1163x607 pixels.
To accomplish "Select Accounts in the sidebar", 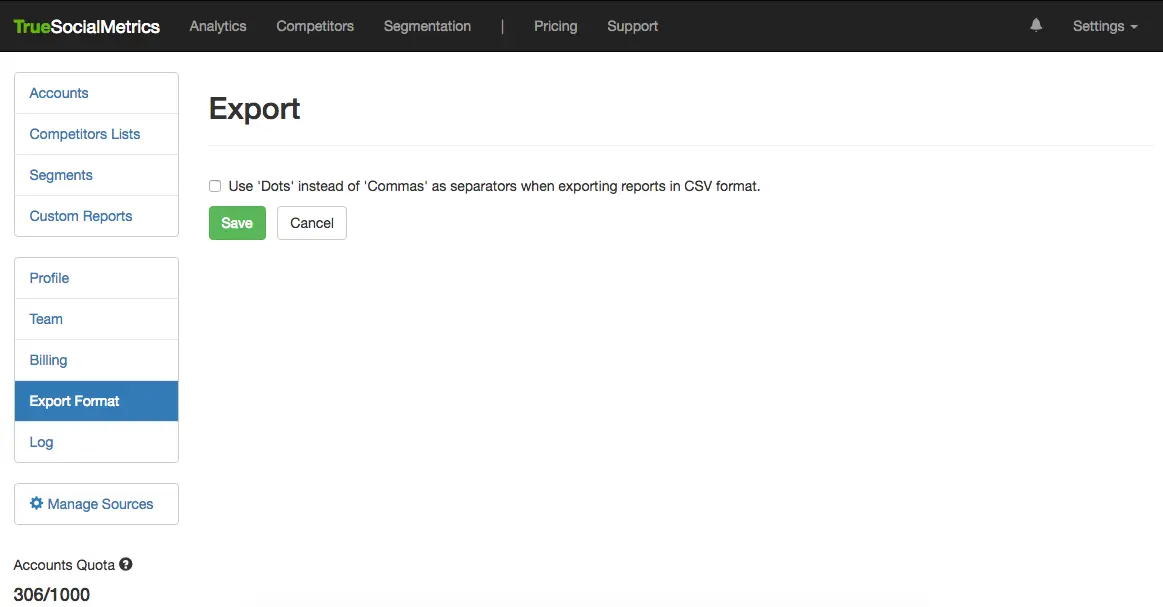I will tap(59, 93).
